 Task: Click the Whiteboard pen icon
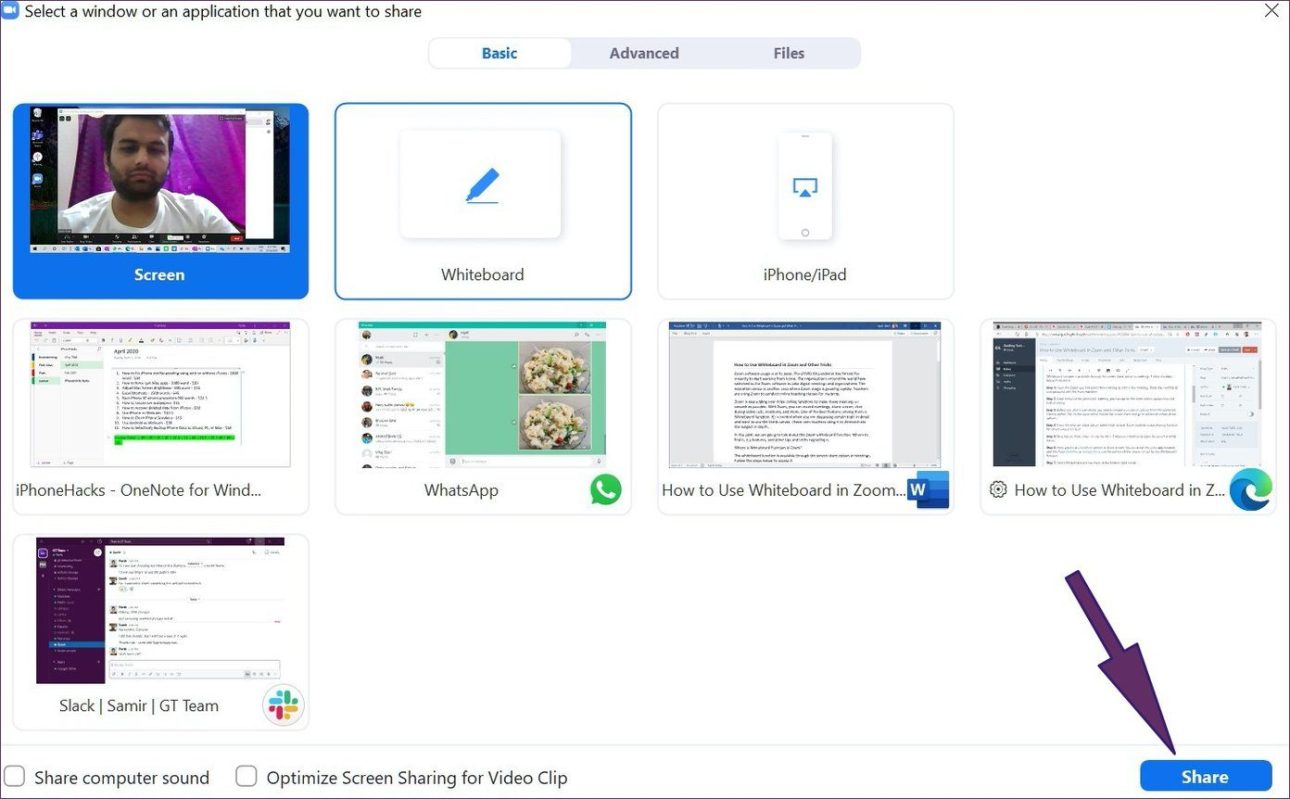[x=482, y=186]
